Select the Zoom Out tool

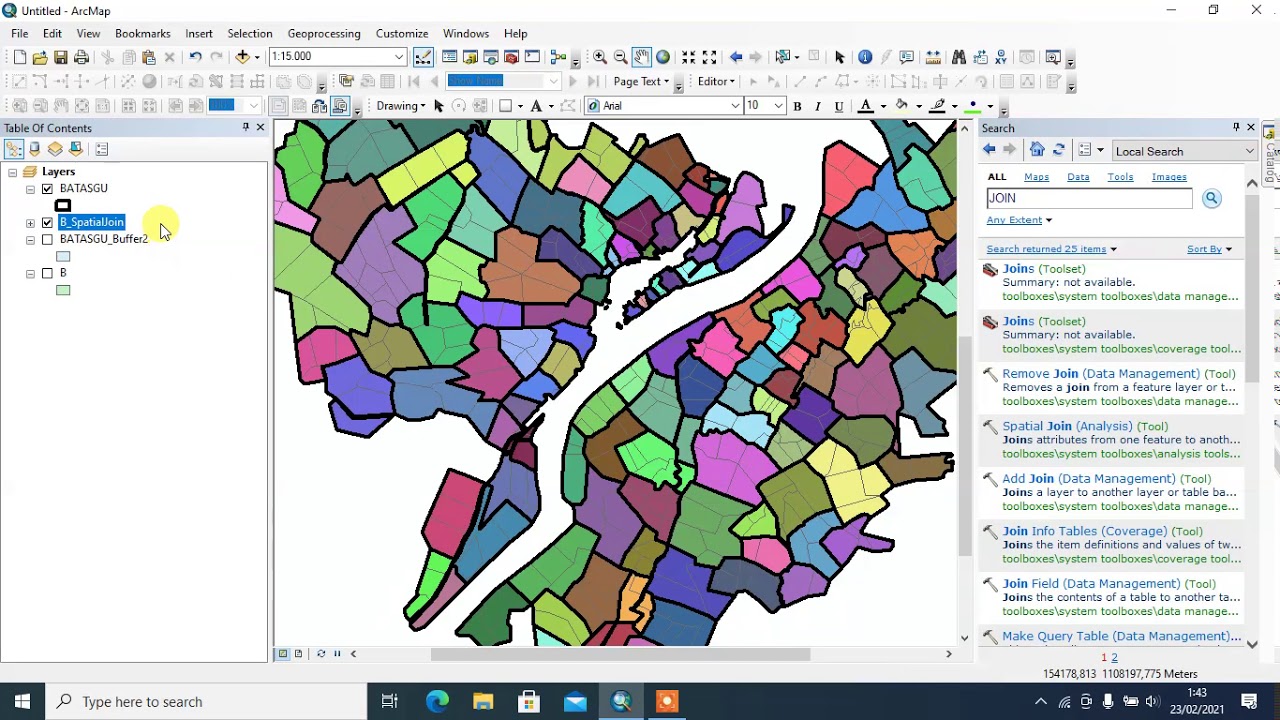pyautogui.click(x=621, y=57)
